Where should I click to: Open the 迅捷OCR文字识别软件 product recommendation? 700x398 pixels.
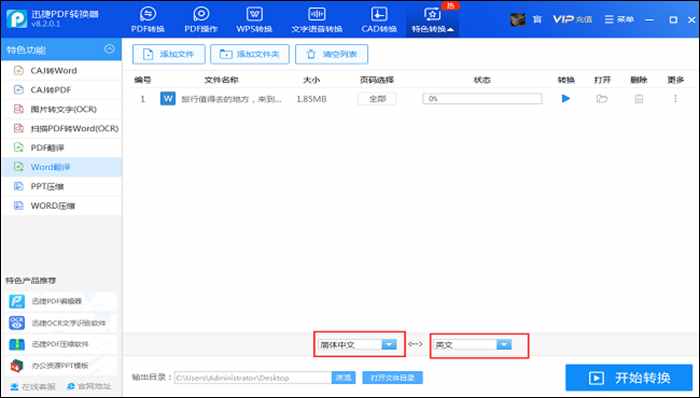pos(62,323)
